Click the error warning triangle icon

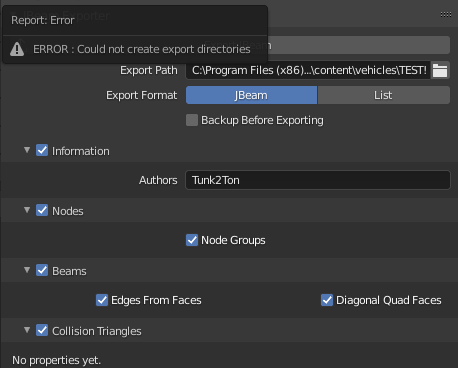coord(17,49)
